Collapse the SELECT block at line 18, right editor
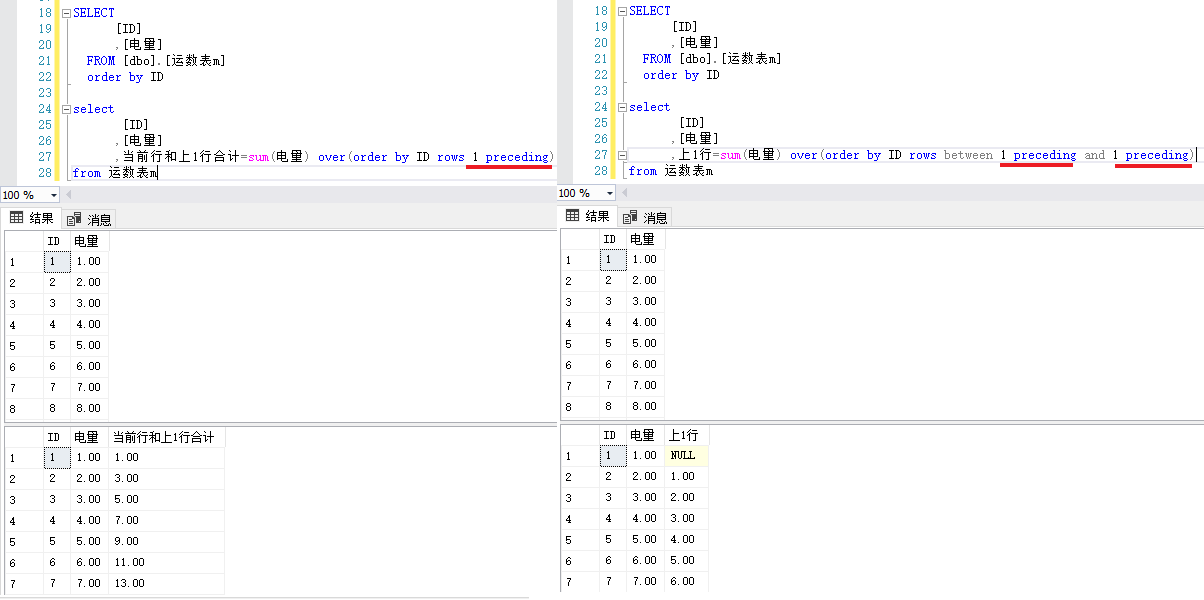Screen dimensions: 1204x600 [621, 11]
